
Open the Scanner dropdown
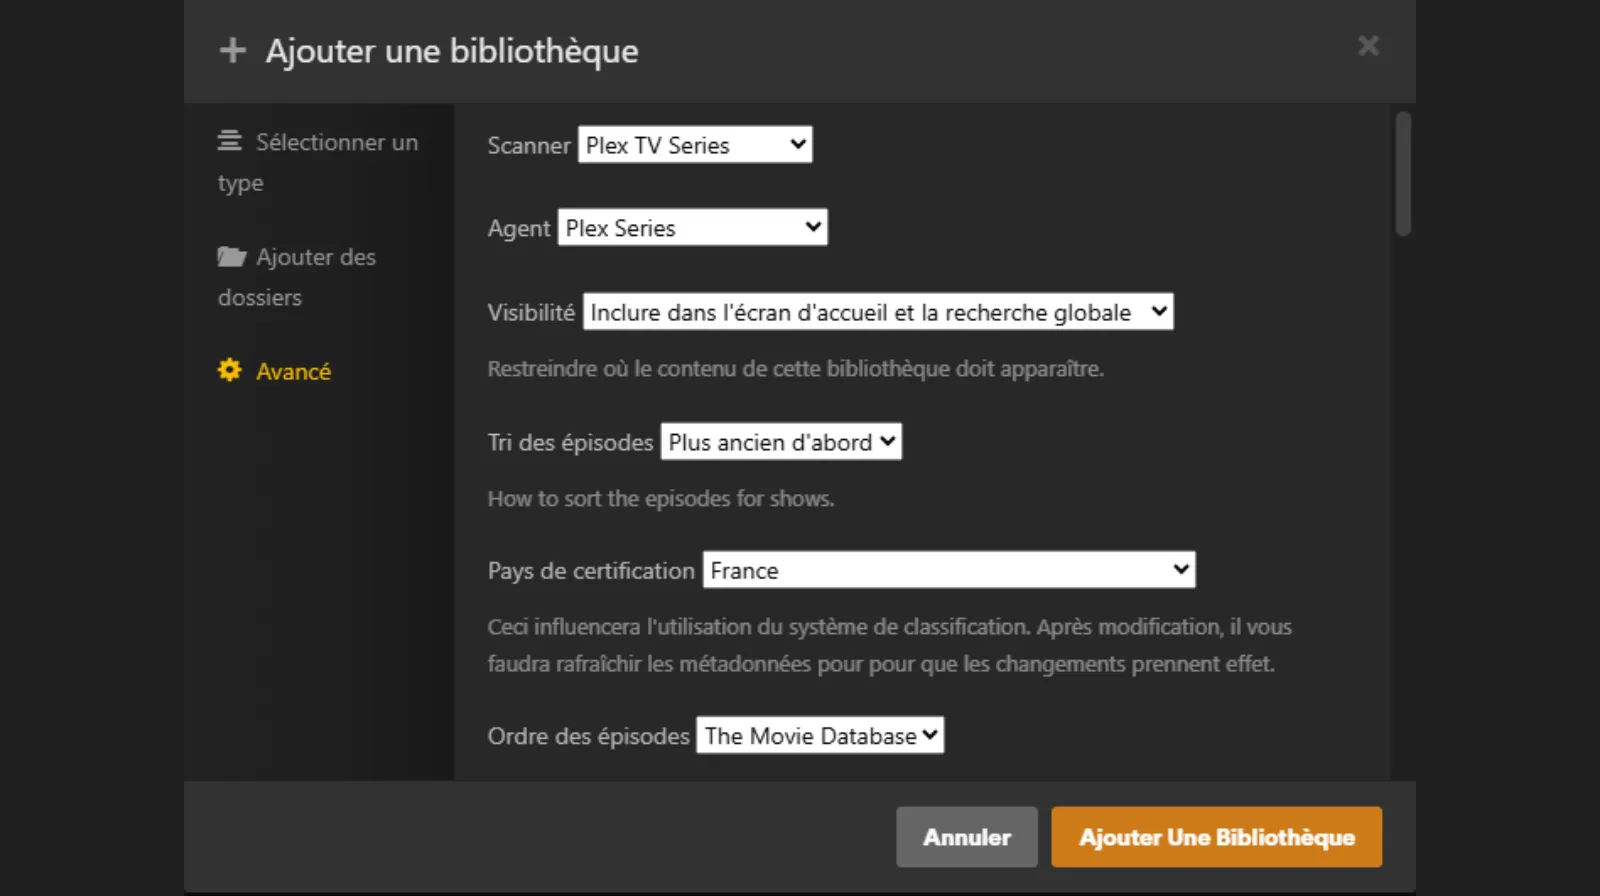695,145
